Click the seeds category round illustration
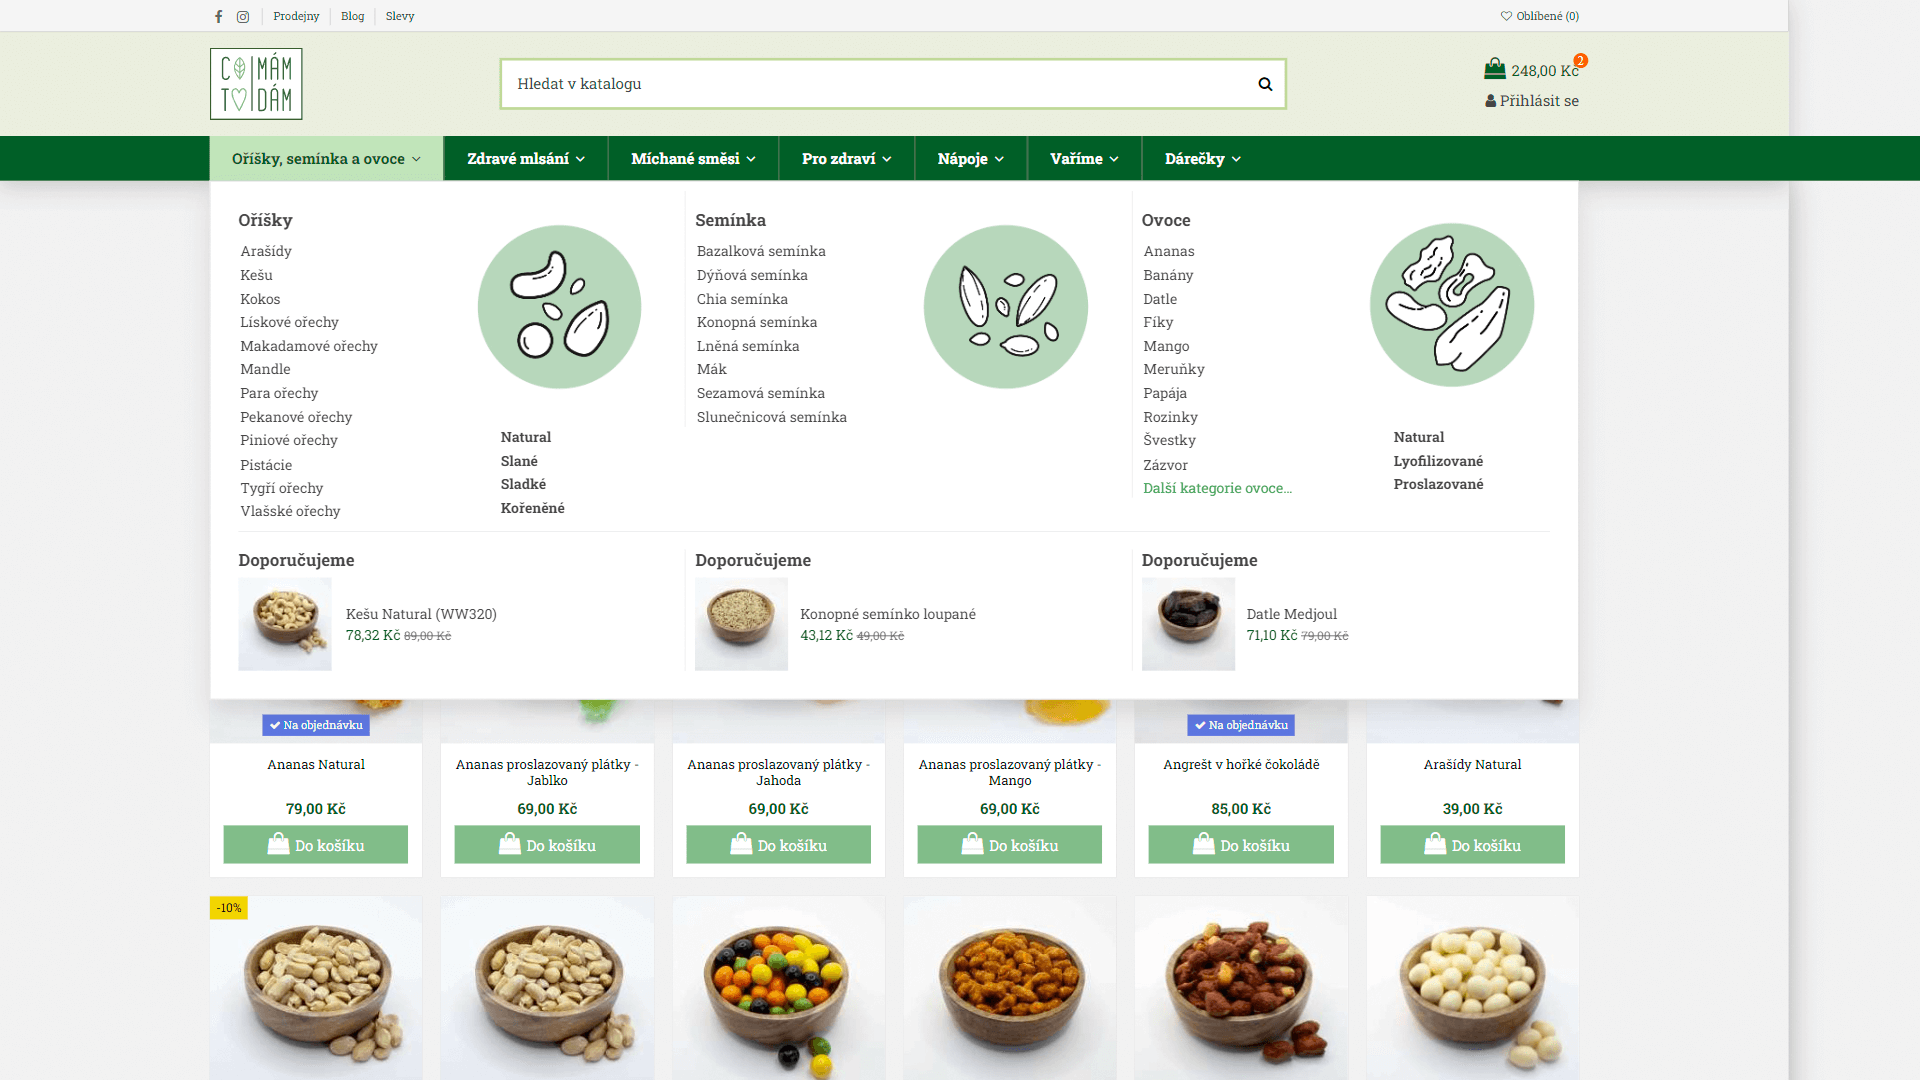This screenshot has width=1920, height=1080. pyautogui.click(x=1006, y=307)
